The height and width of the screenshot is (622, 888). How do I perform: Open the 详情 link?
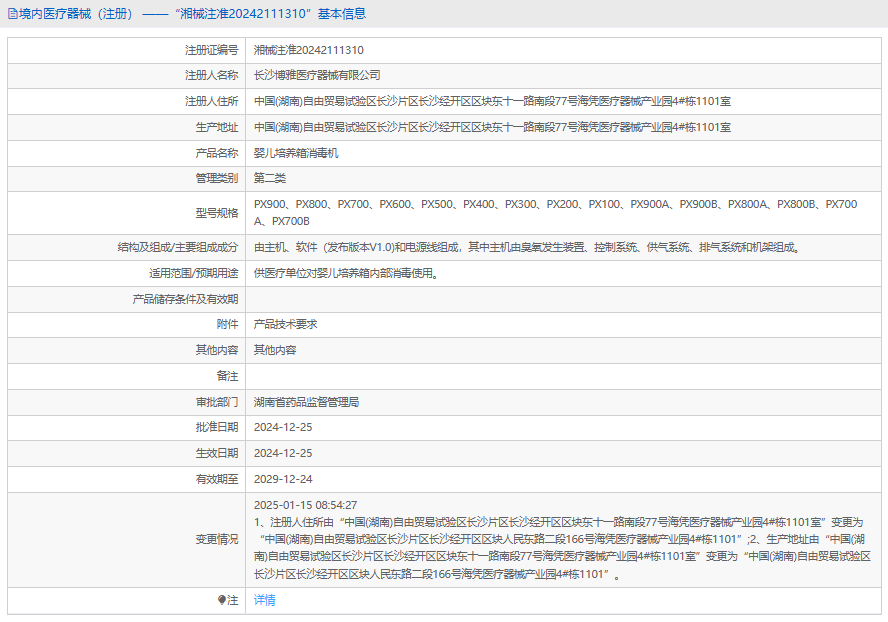tap(264, 600)
